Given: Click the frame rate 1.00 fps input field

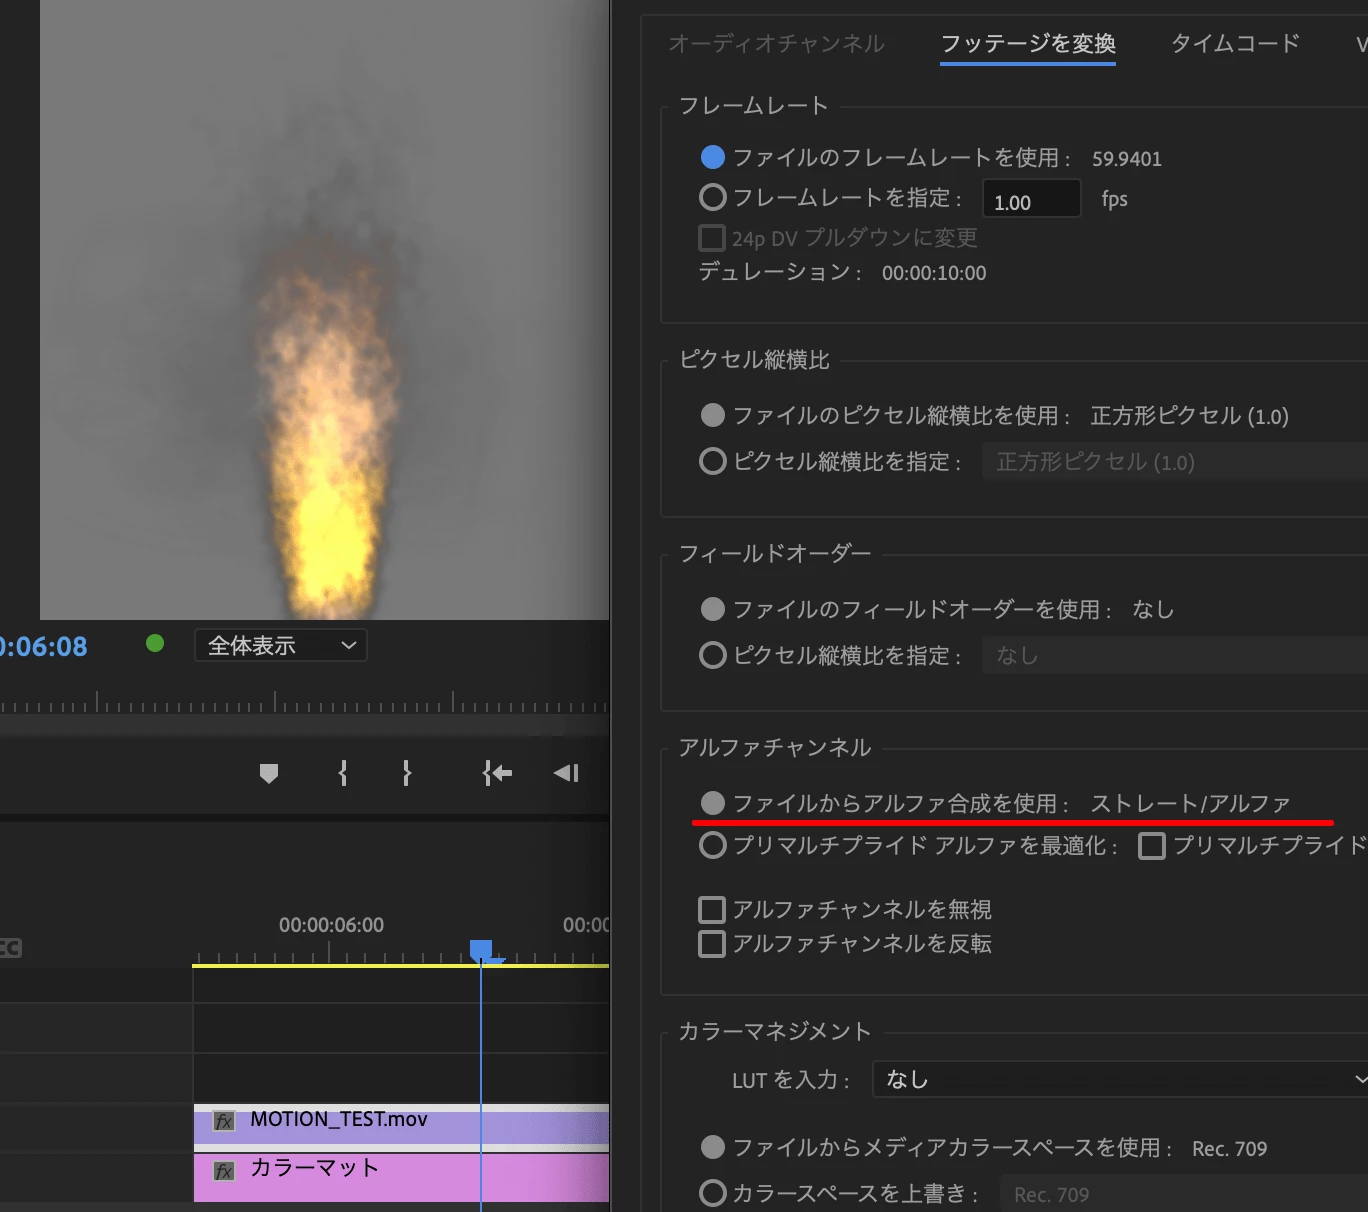Looking at the screenshot, I should point(1031,199).
